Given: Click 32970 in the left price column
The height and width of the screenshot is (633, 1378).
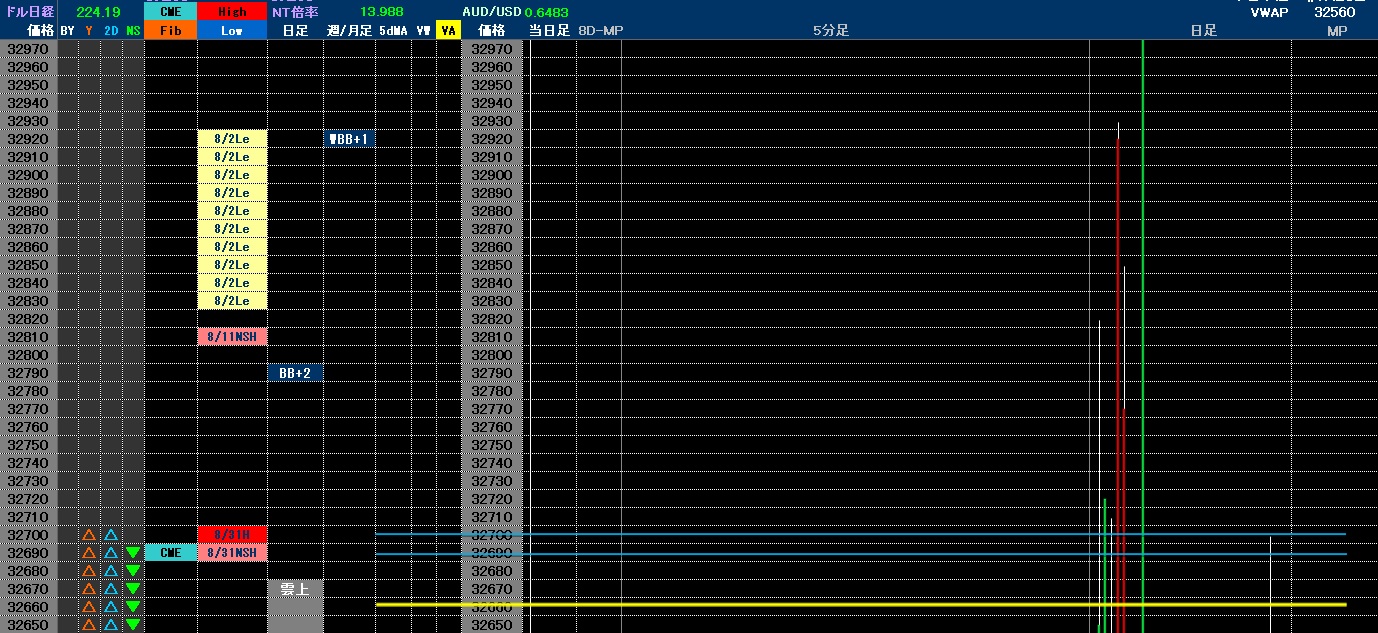Looking at the screenshot, I should point(28,49).
